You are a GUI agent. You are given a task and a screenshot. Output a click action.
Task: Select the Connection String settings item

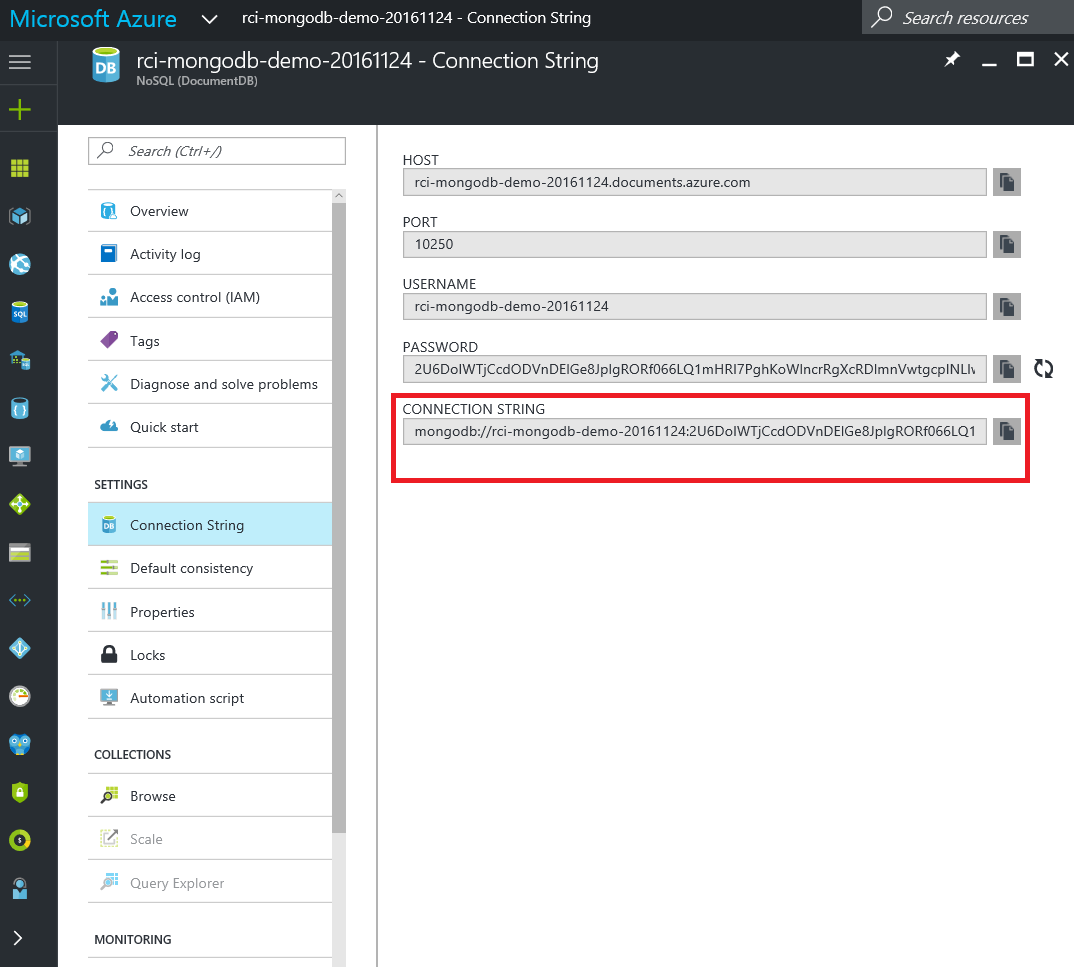tap(210, 525)
